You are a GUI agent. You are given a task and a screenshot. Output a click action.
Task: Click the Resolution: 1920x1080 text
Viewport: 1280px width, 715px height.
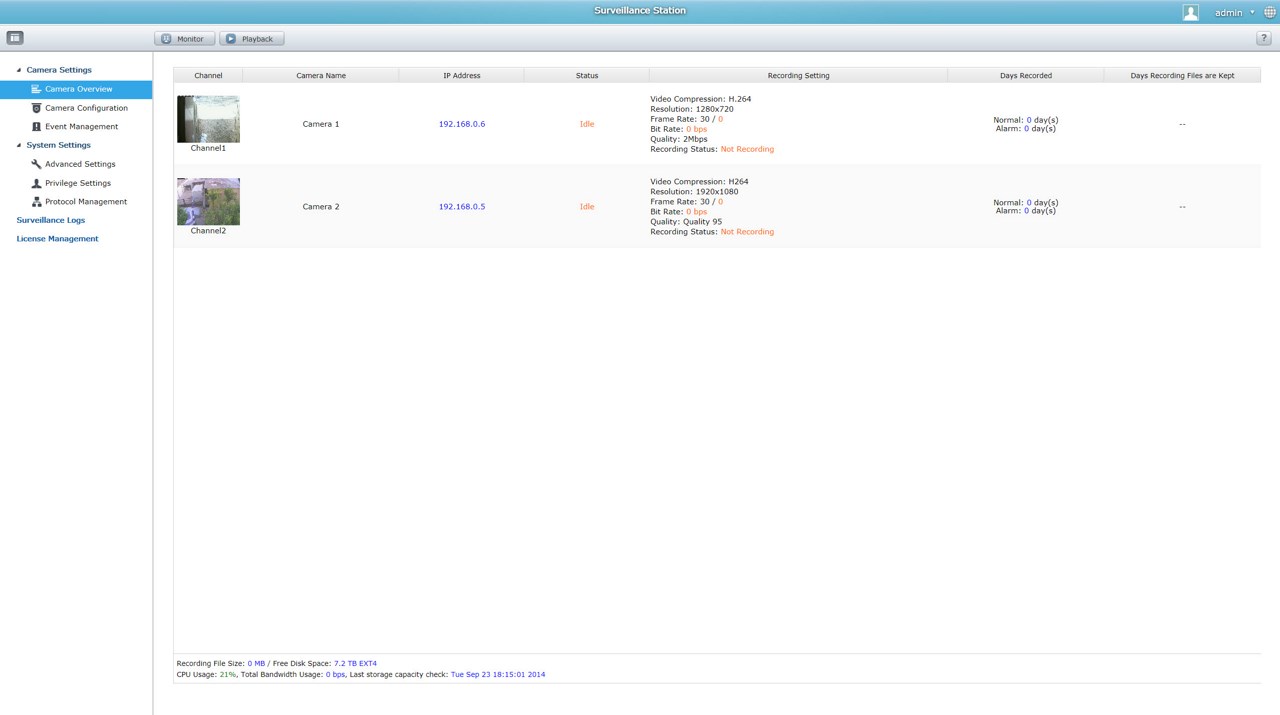tap(694, 192)
